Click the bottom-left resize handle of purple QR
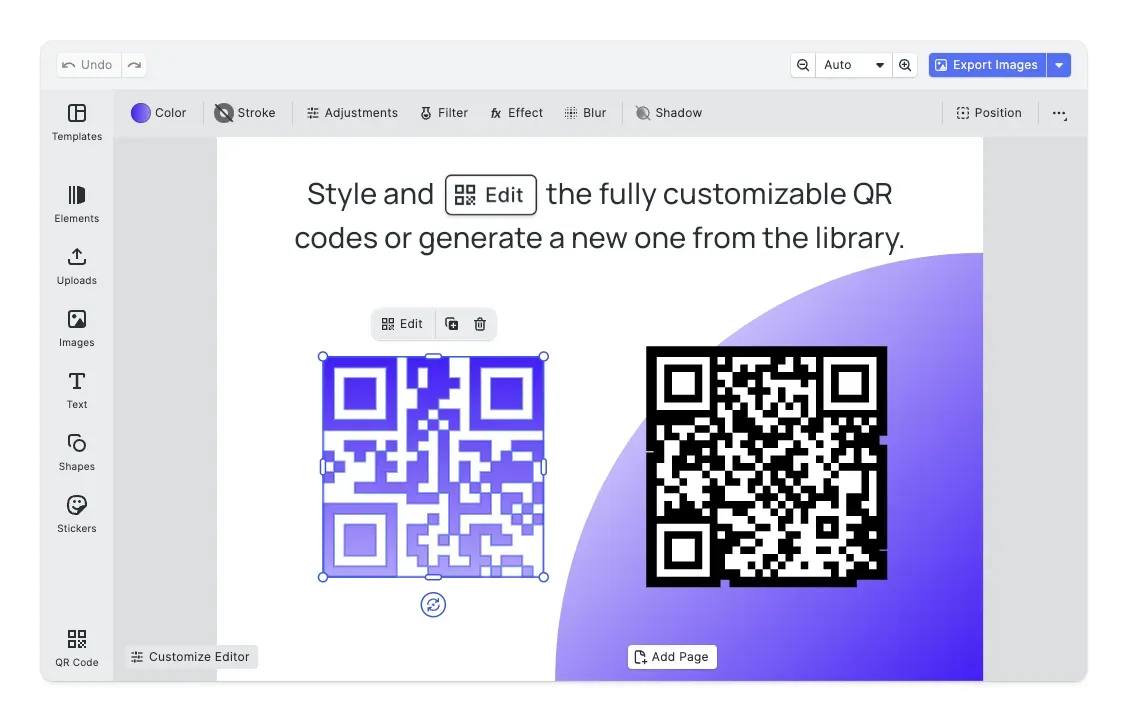This screenshot has height=722, width=1128. (323, 577)
